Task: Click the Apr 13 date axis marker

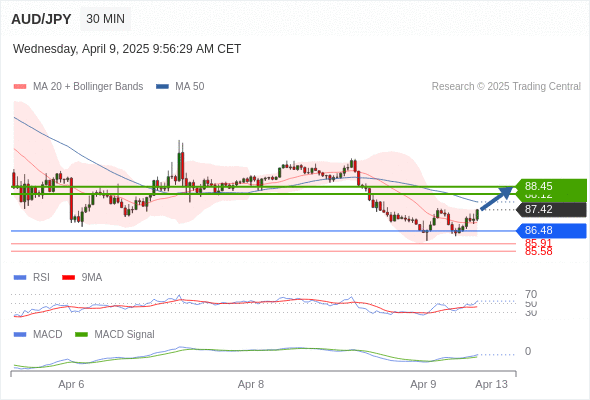Action: 491,385
